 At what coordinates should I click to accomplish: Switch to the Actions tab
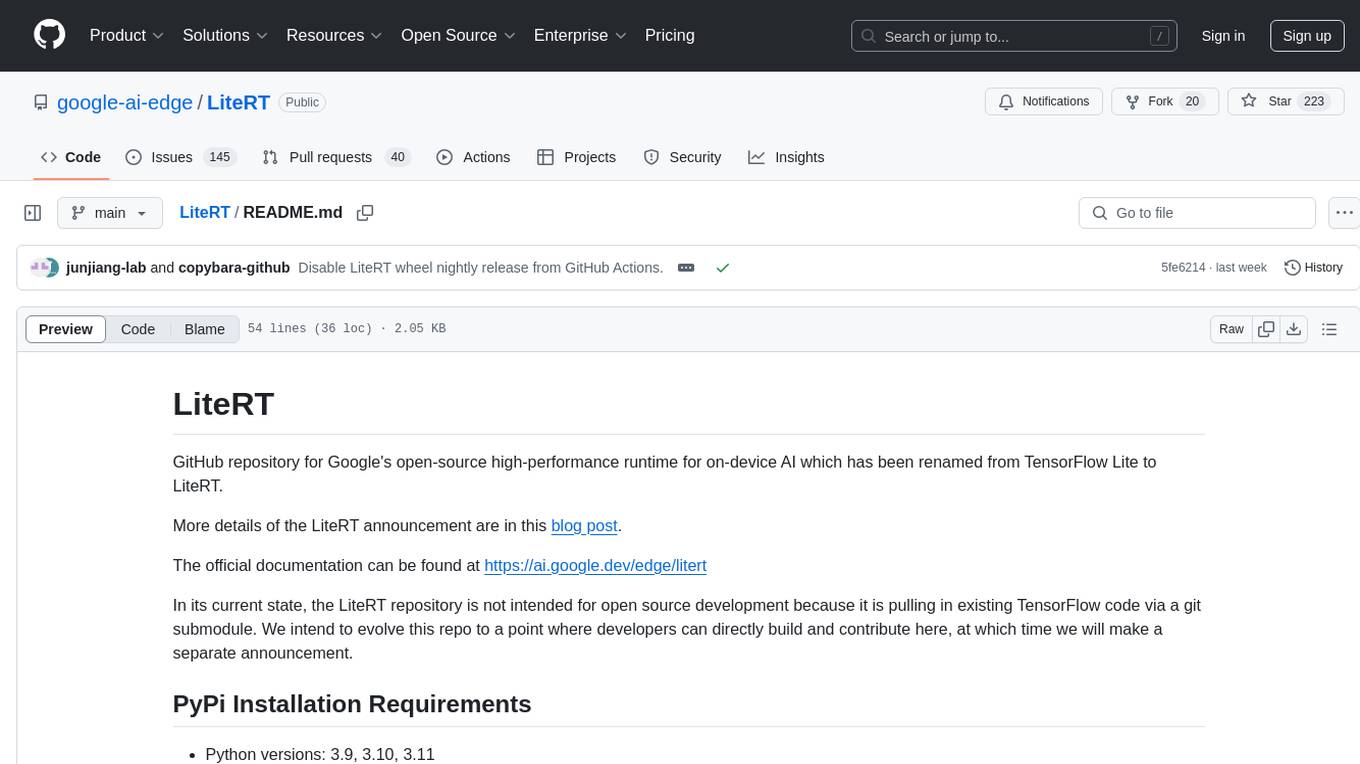[x=474, y=157]
